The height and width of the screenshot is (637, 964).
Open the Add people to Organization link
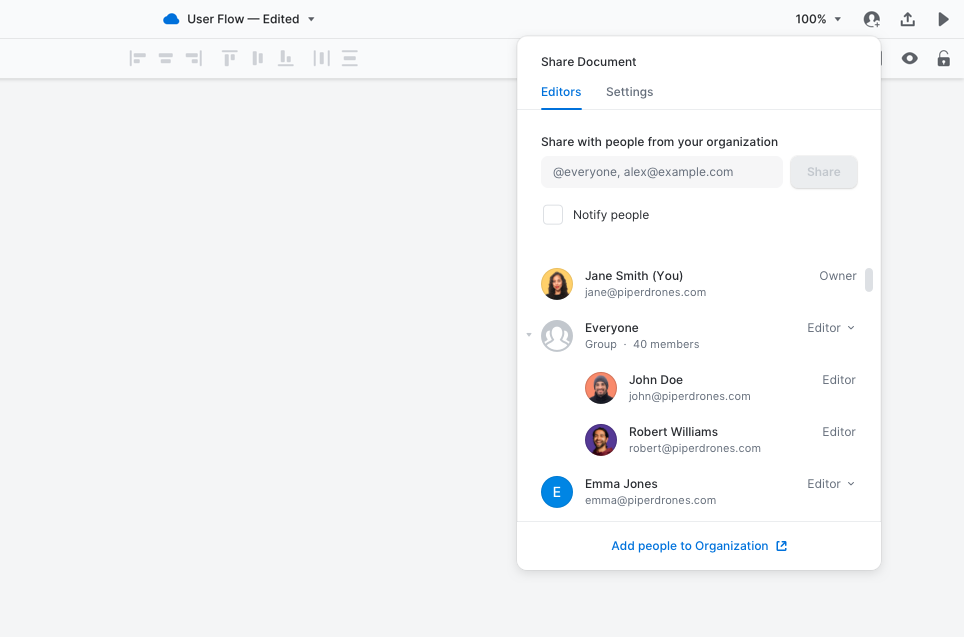click(x=699, y=546)
